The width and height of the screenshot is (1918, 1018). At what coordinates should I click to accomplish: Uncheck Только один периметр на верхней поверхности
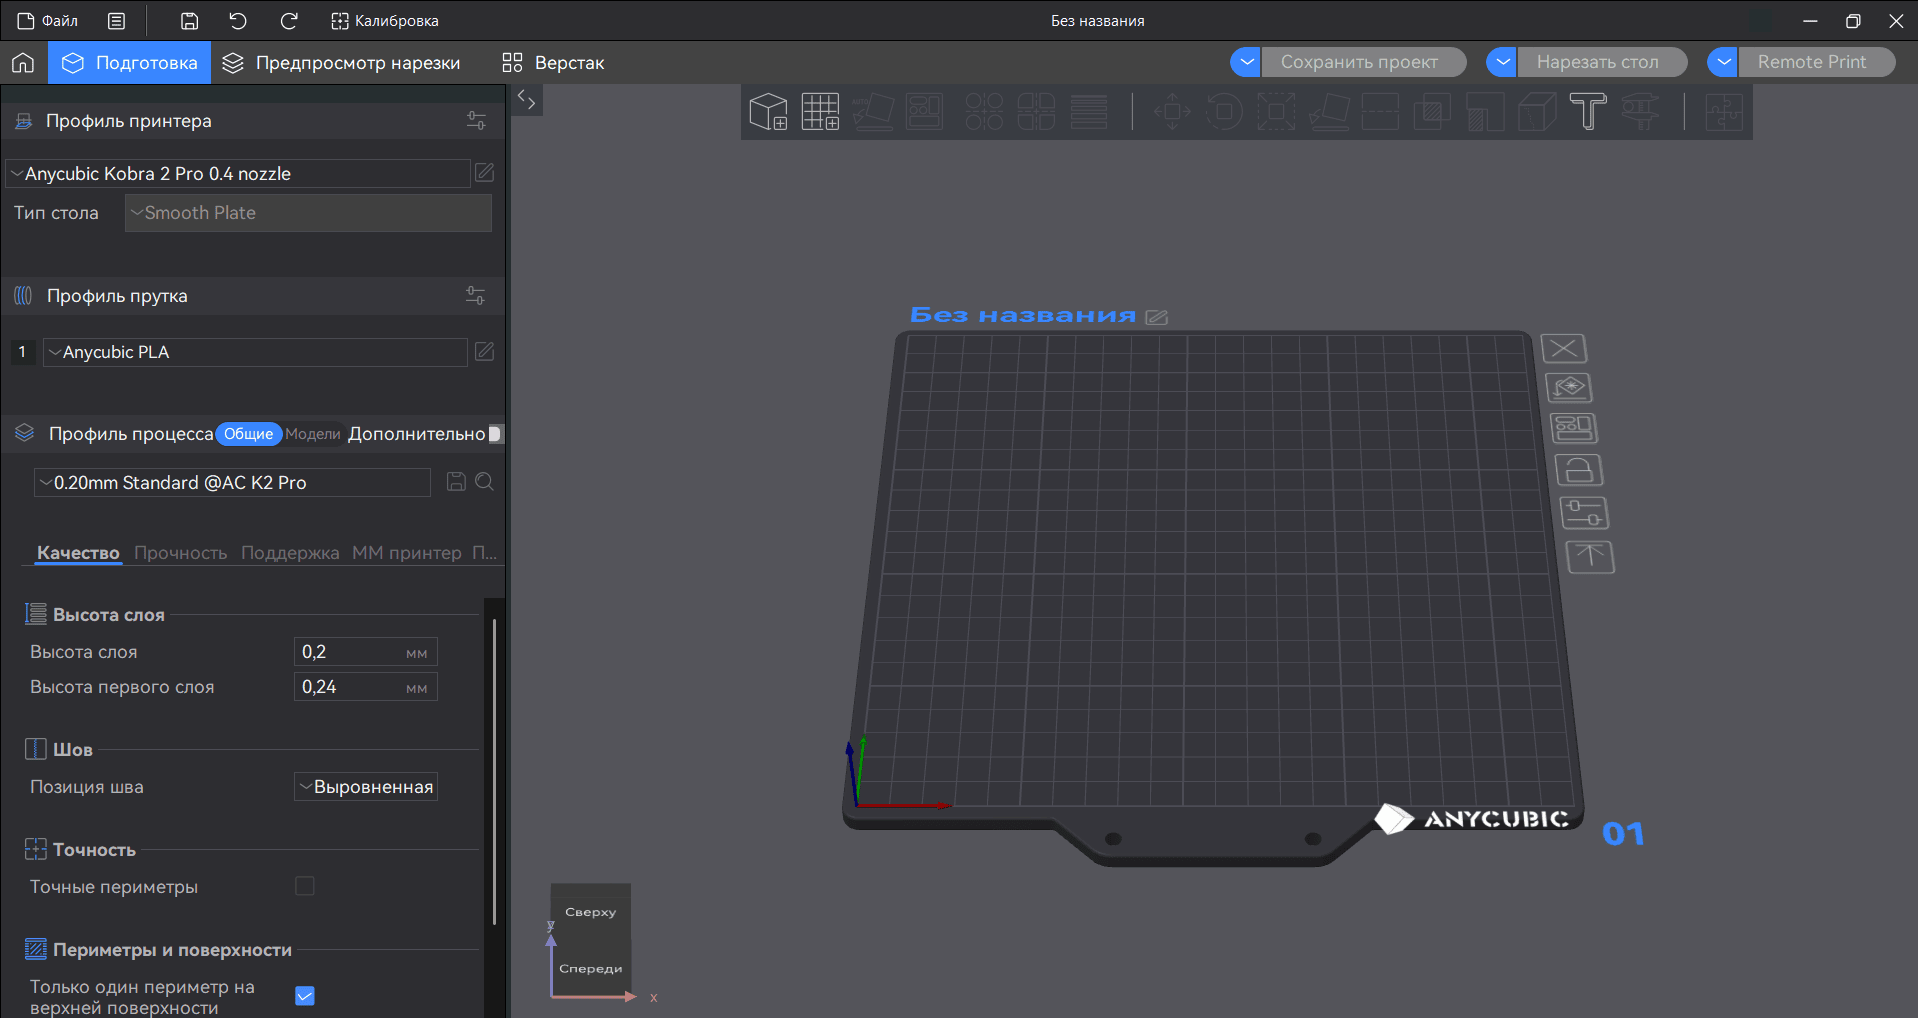point(305,996)
